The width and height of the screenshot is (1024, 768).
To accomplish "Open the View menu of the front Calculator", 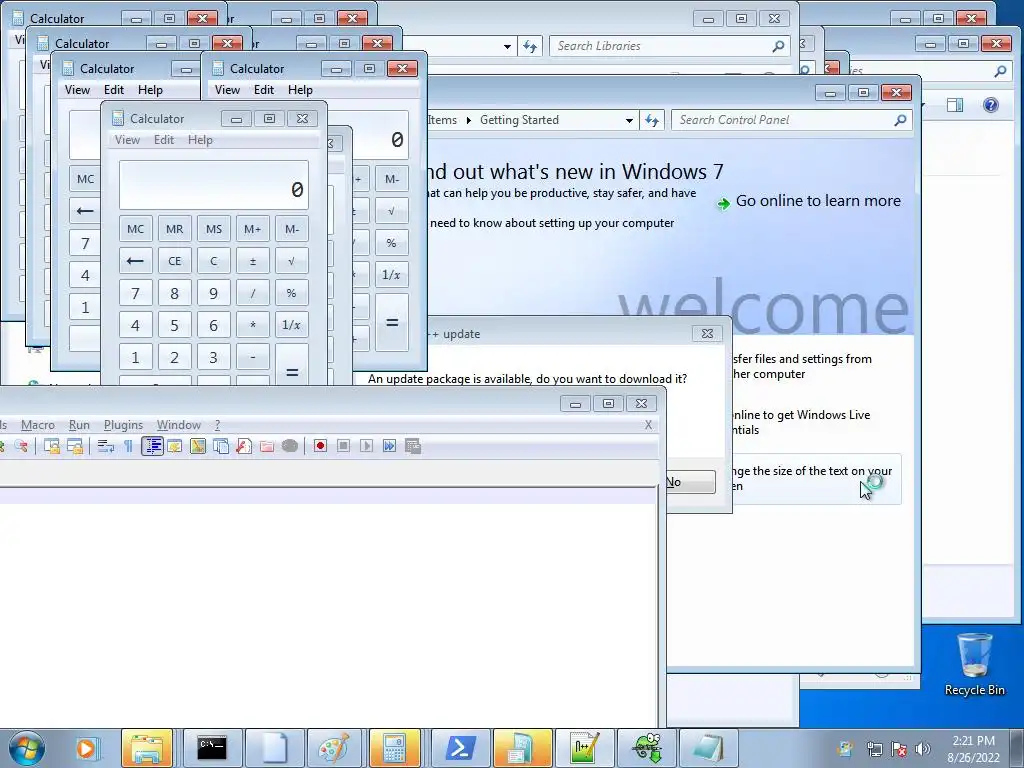I will 127,140.
